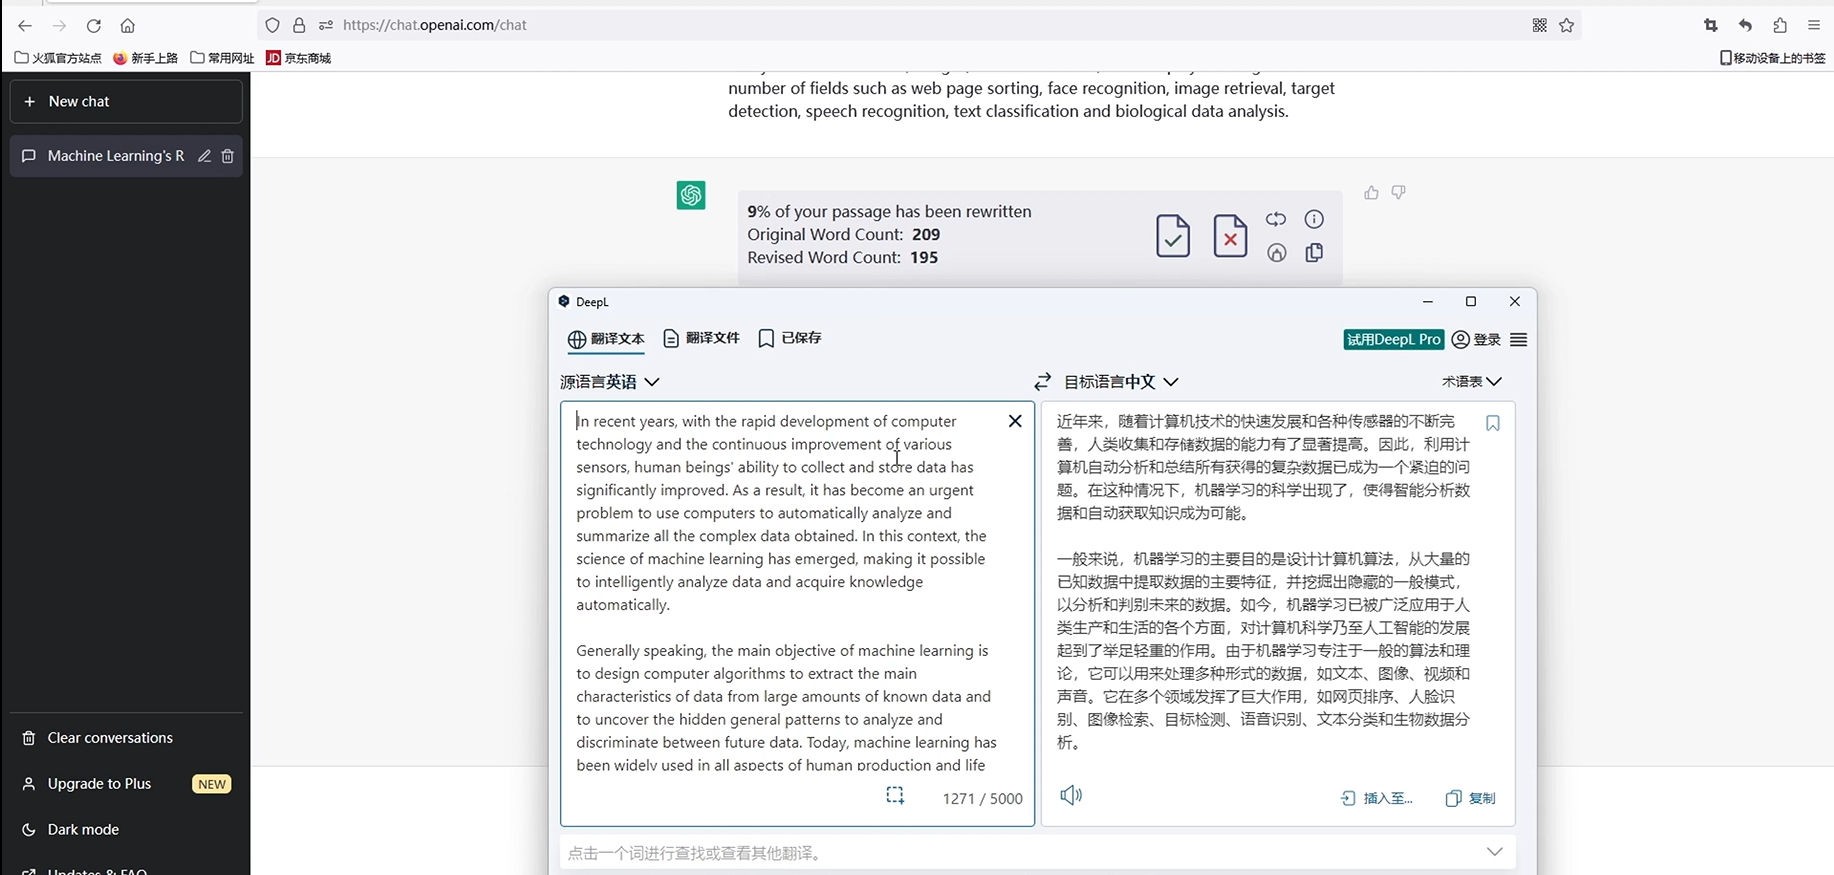Click the thumbs down icon on response

point(1398,192)
